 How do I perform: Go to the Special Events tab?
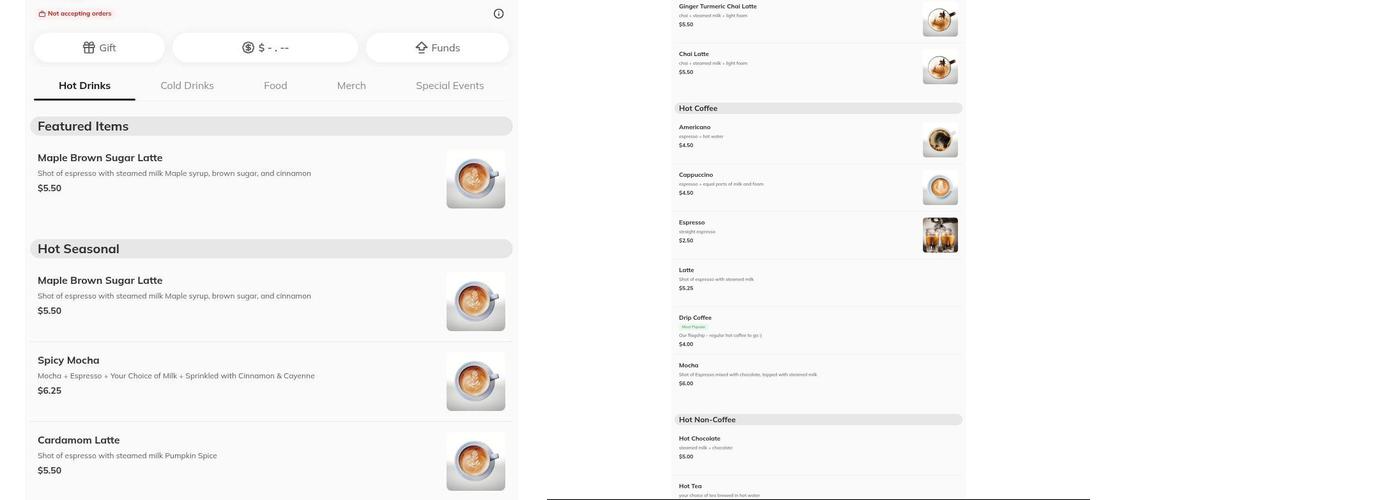pos(449,86)
